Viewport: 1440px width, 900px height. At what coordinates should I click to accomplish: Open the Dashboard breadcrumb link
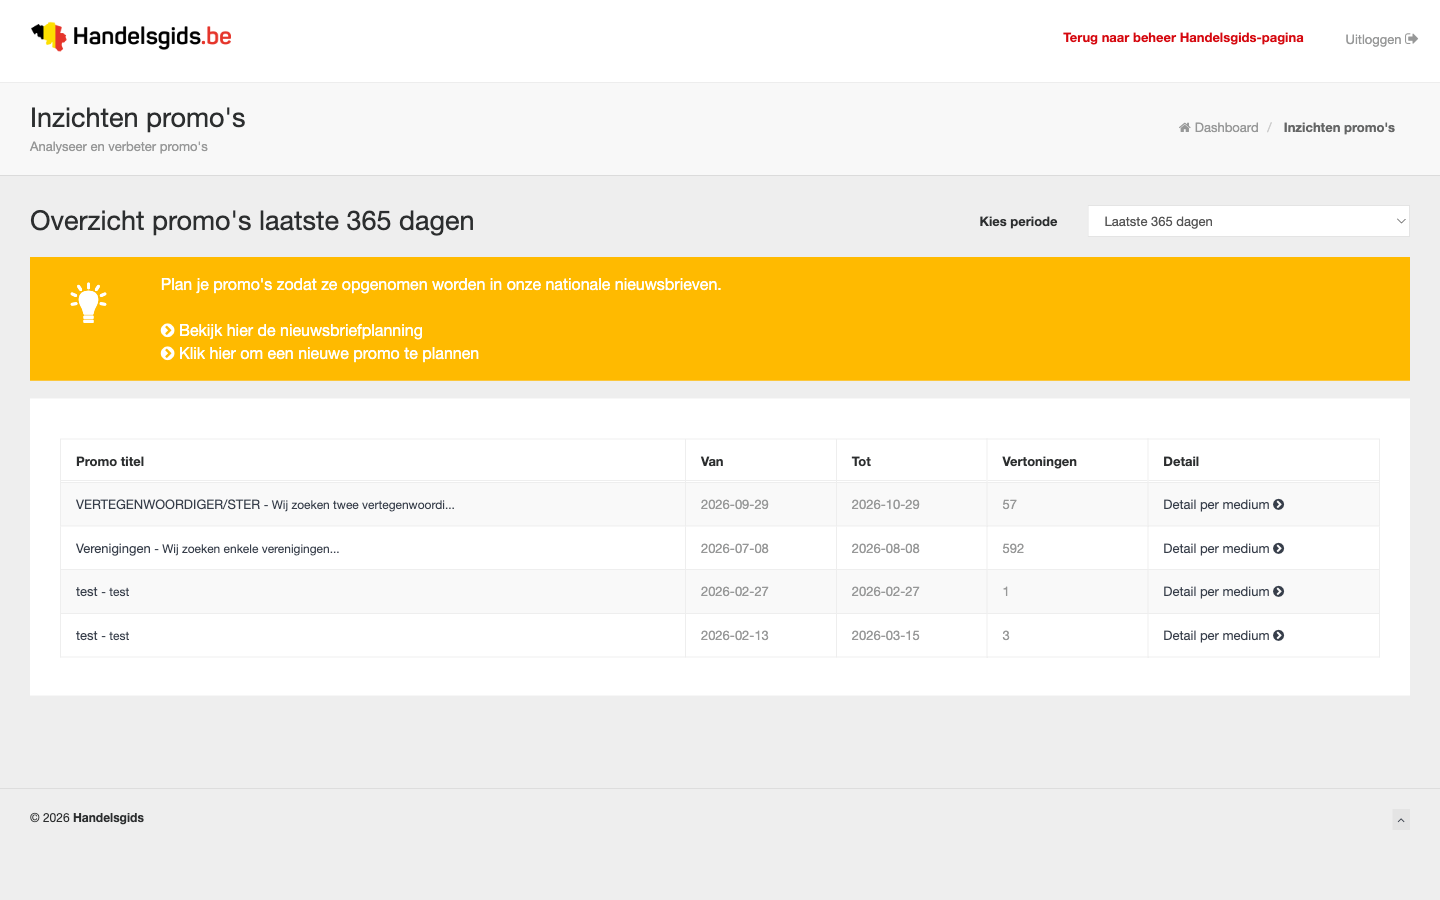point(1218,127)
